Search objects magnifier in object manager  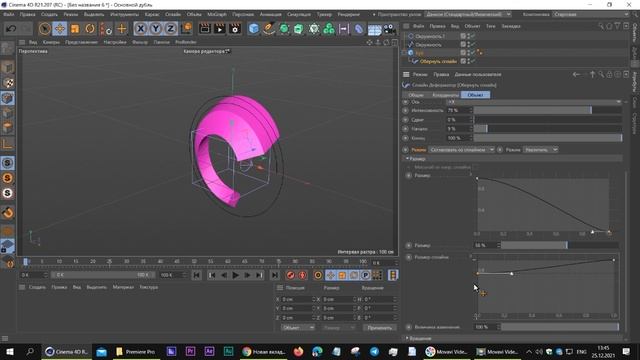tap(601, 26)
